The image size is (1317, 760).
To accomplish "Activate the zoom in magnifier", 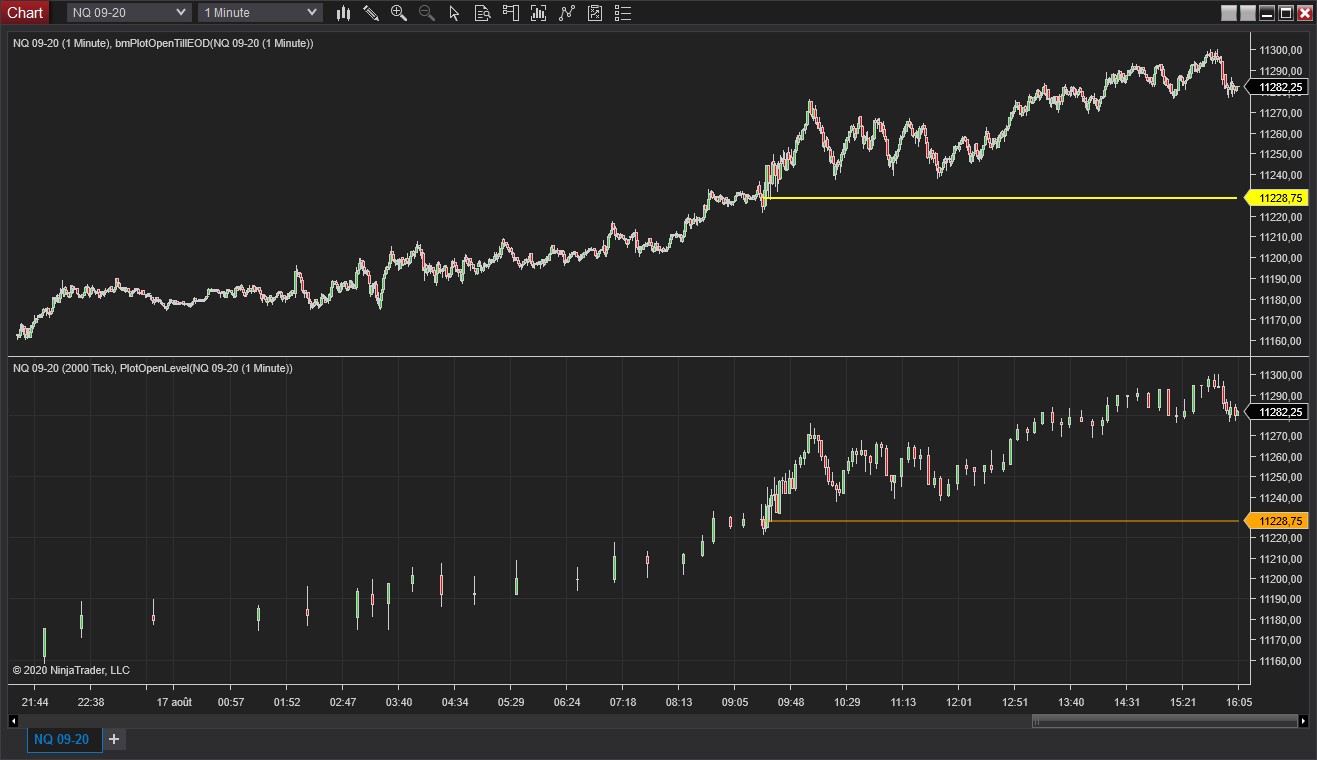I will pos(399,13).
